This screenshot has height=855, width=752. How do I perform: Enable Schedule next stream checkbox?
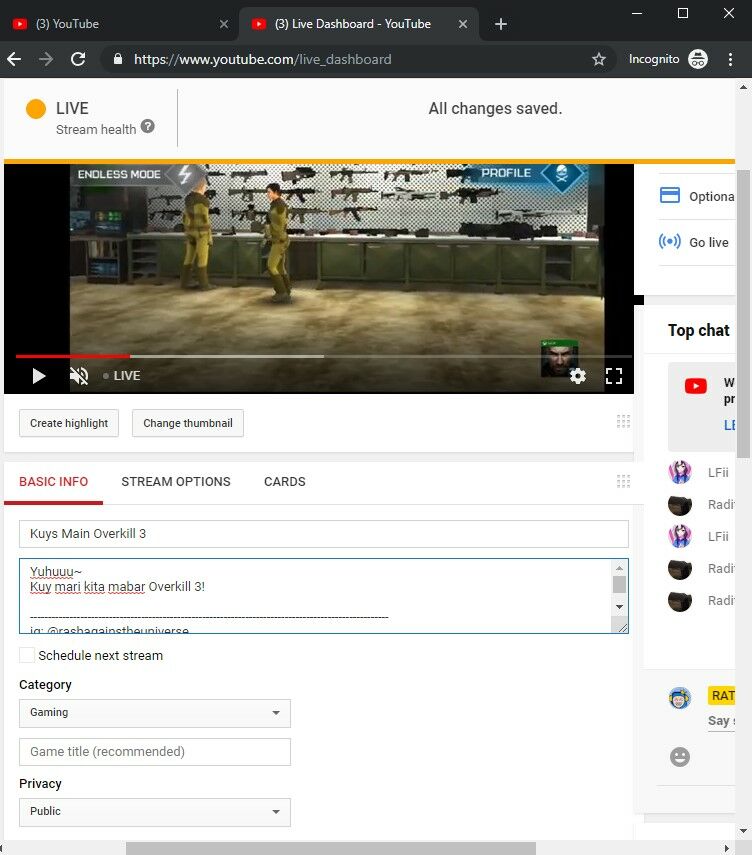(x=27, y=655)
